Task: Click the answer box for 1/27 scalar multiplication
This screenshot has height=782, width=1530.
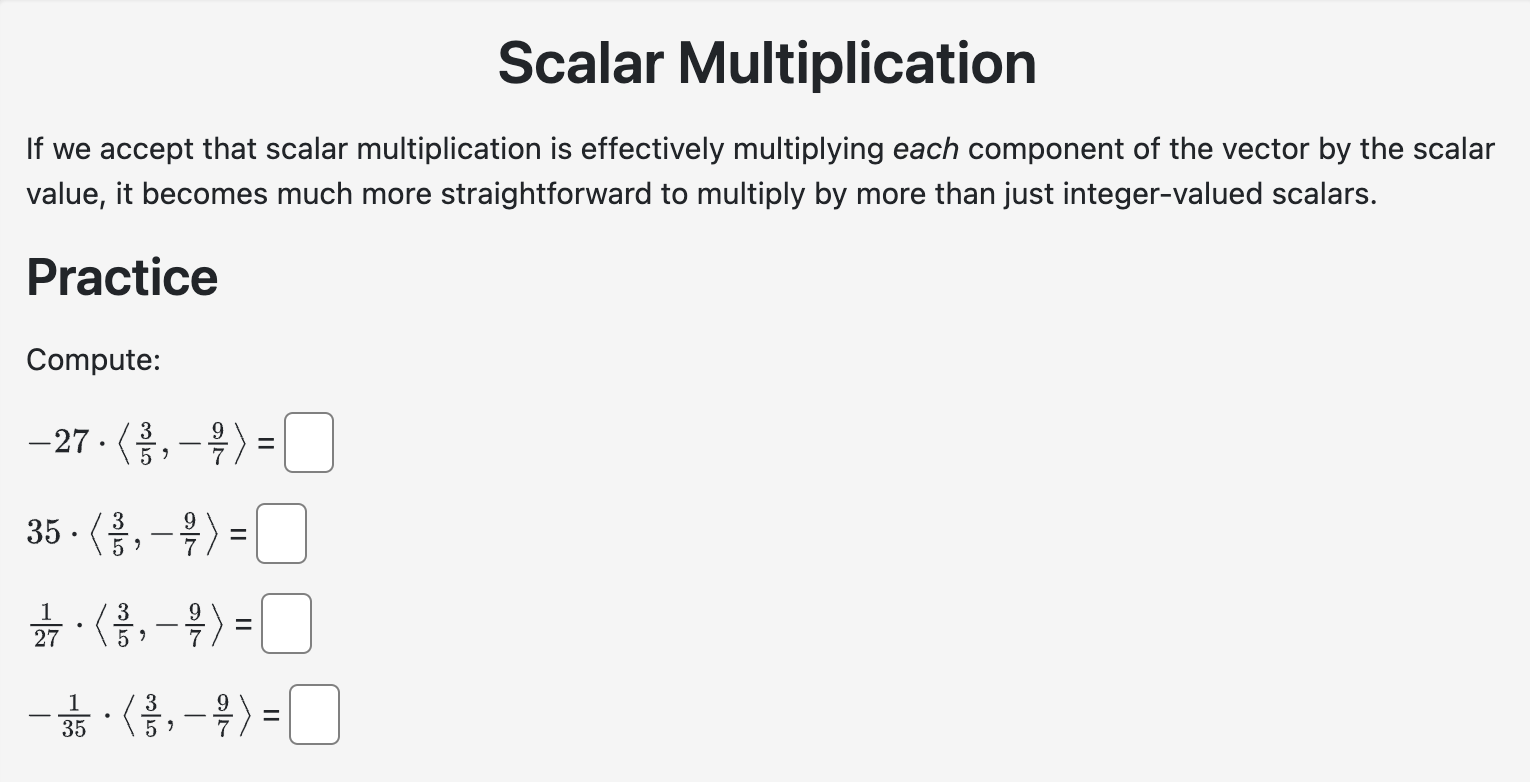Action: tap(286, 622)
